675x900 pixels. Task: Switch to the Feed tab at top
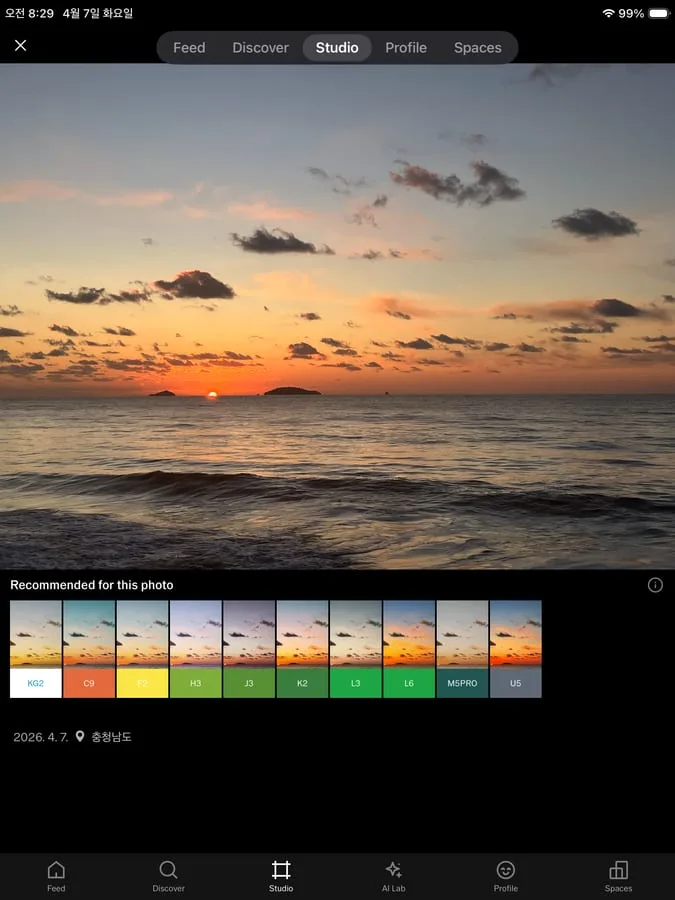tap(189, 47)
